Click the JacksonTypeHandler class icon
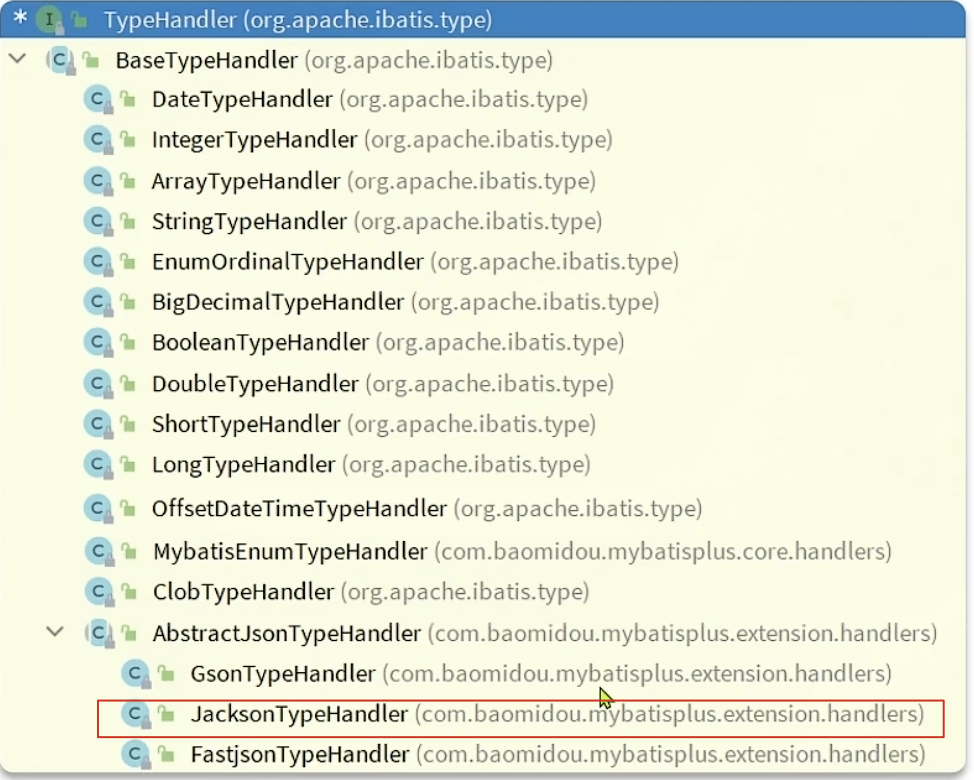The width and height of the screenshot is (974, 780). coord(136,715)
